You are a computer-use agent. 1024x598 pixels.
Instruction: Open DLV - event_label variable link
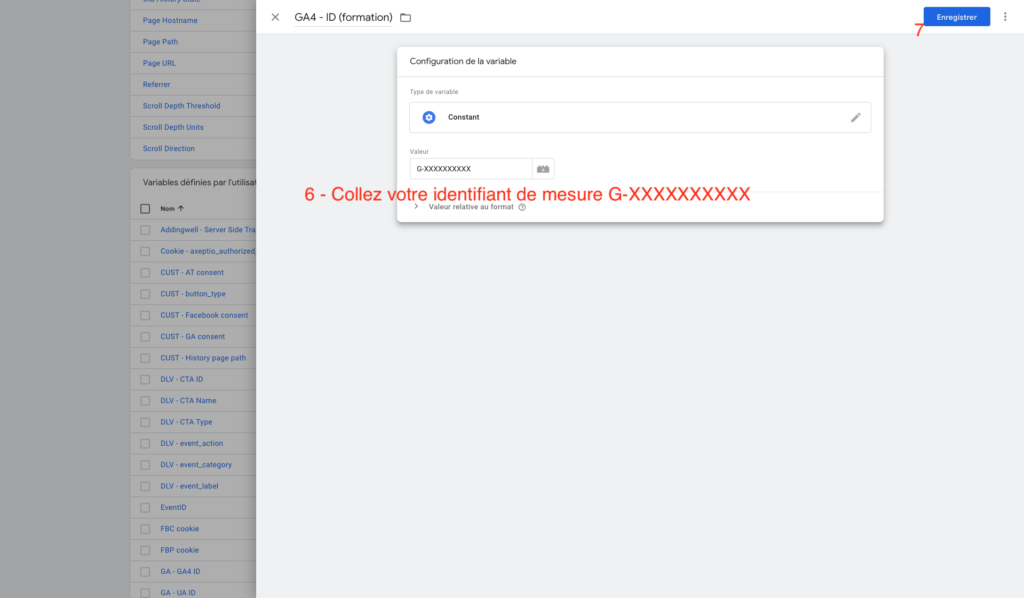click(x=189, y=486)
